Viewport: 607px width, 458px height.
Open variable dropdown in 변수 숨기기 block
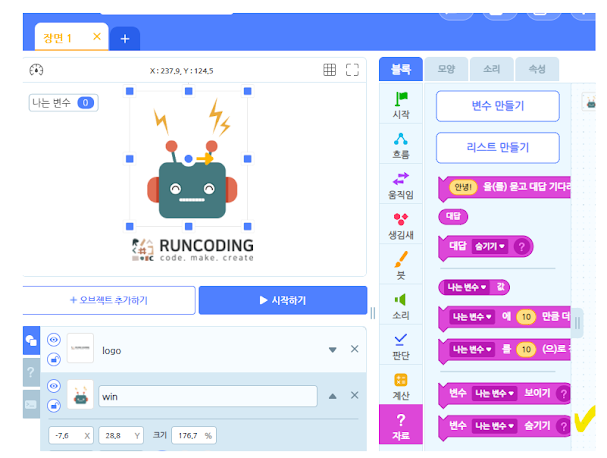[x=494, y=426]
